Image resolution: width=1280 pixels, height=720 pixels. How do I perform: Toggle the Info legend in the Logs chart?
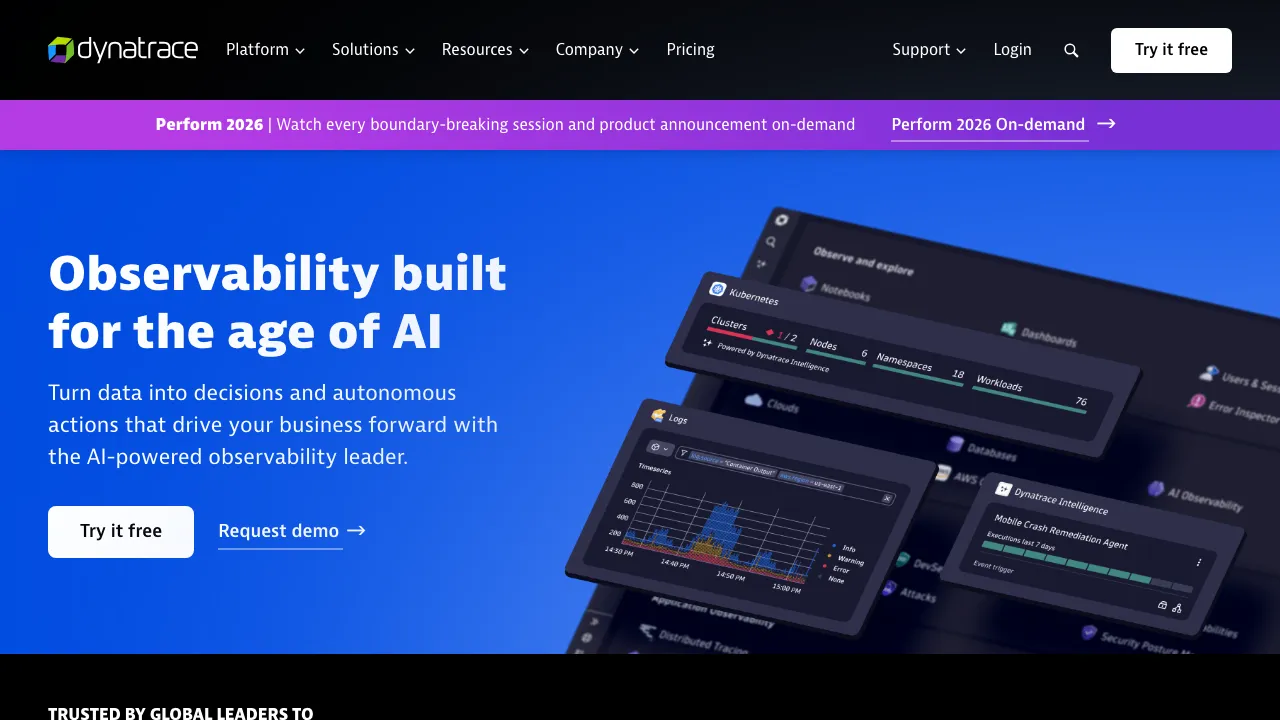[847, 548]
